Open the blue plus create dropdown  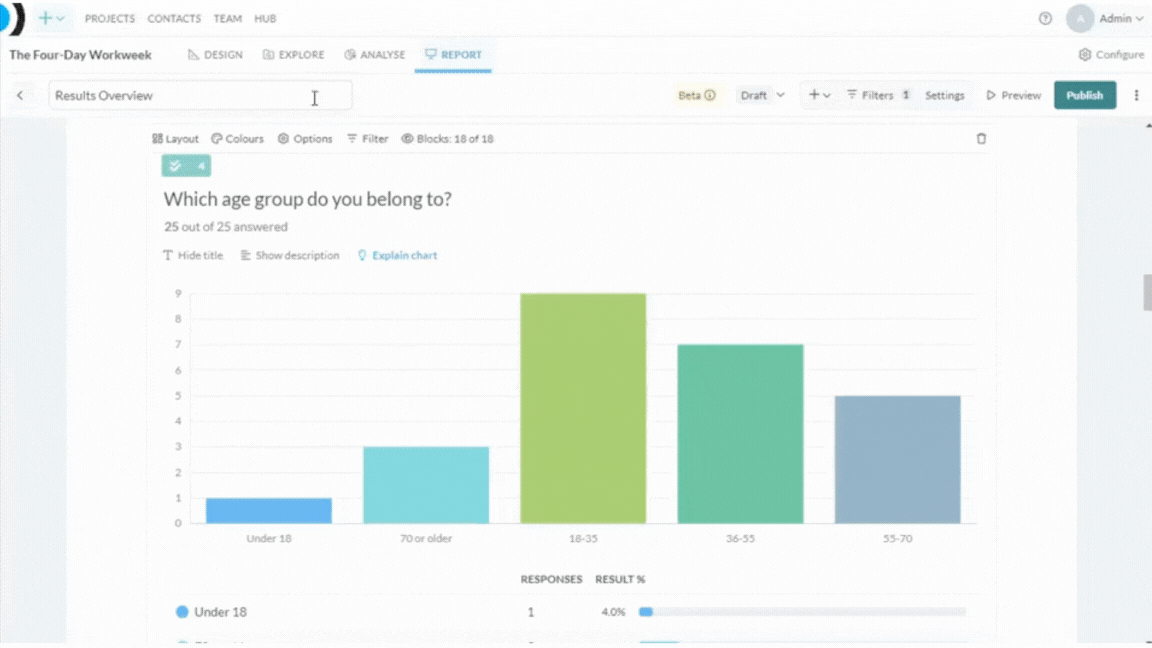51,18
